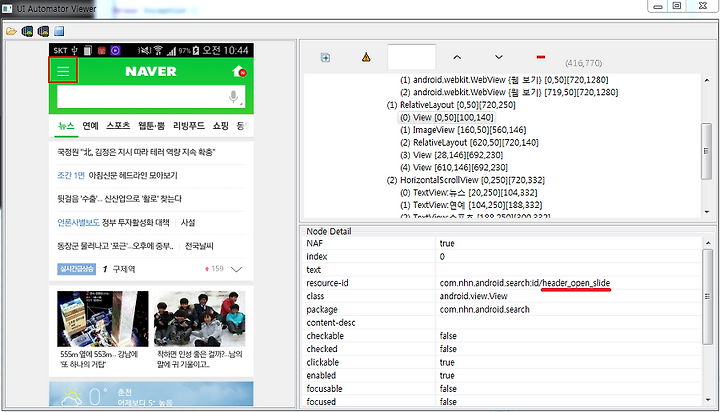Click the first Device Screenshot toolbar icon
Screen dimensions: 720x412
28,31
